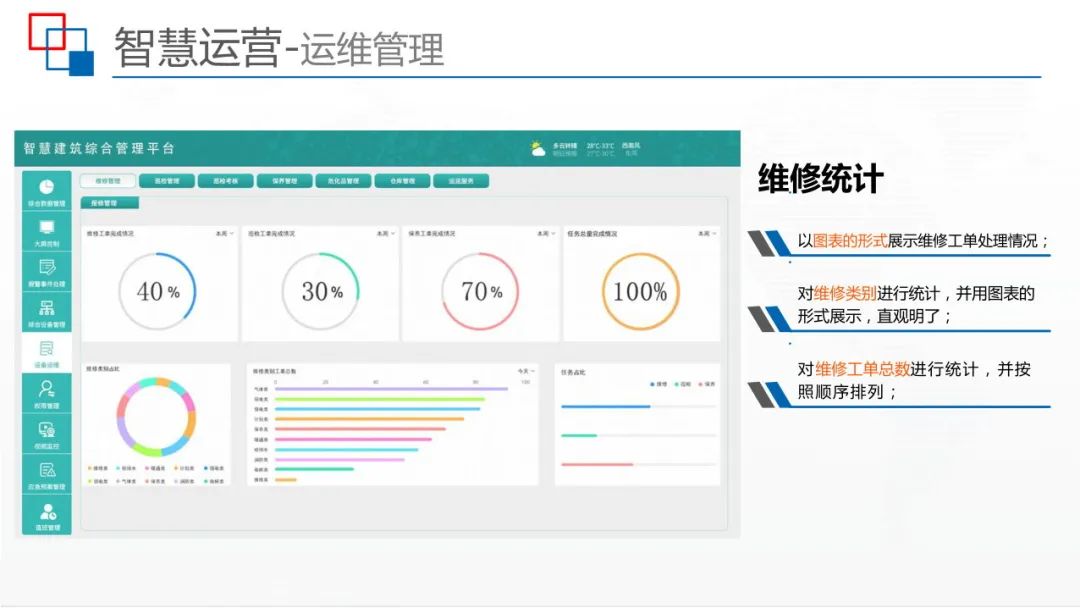
Task: Open 报警事件处理 from the left sidebar
Action: [x=46, y=271]
